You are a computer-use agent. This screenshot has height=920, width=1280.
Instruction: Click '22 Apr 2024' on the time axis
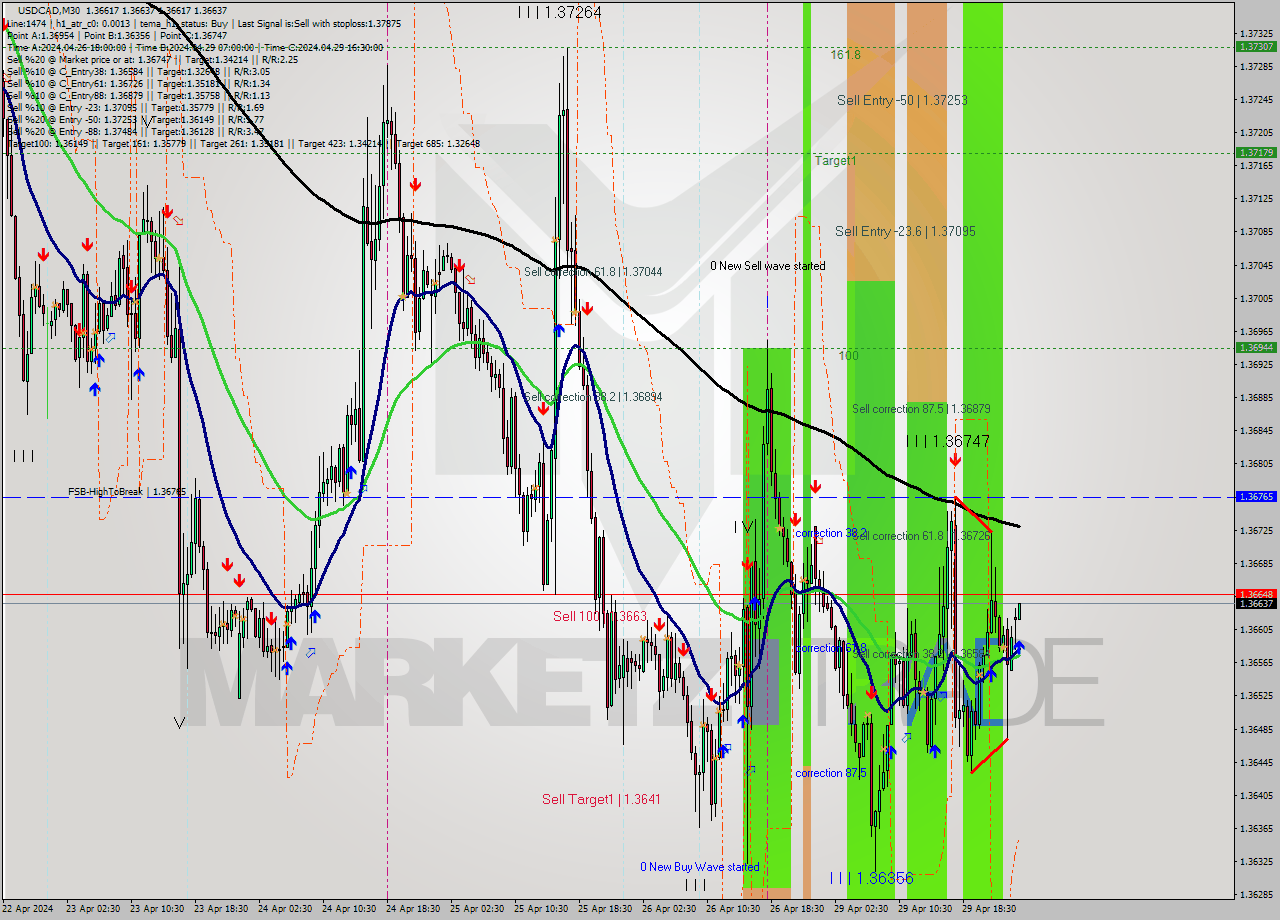click(28, 909)
